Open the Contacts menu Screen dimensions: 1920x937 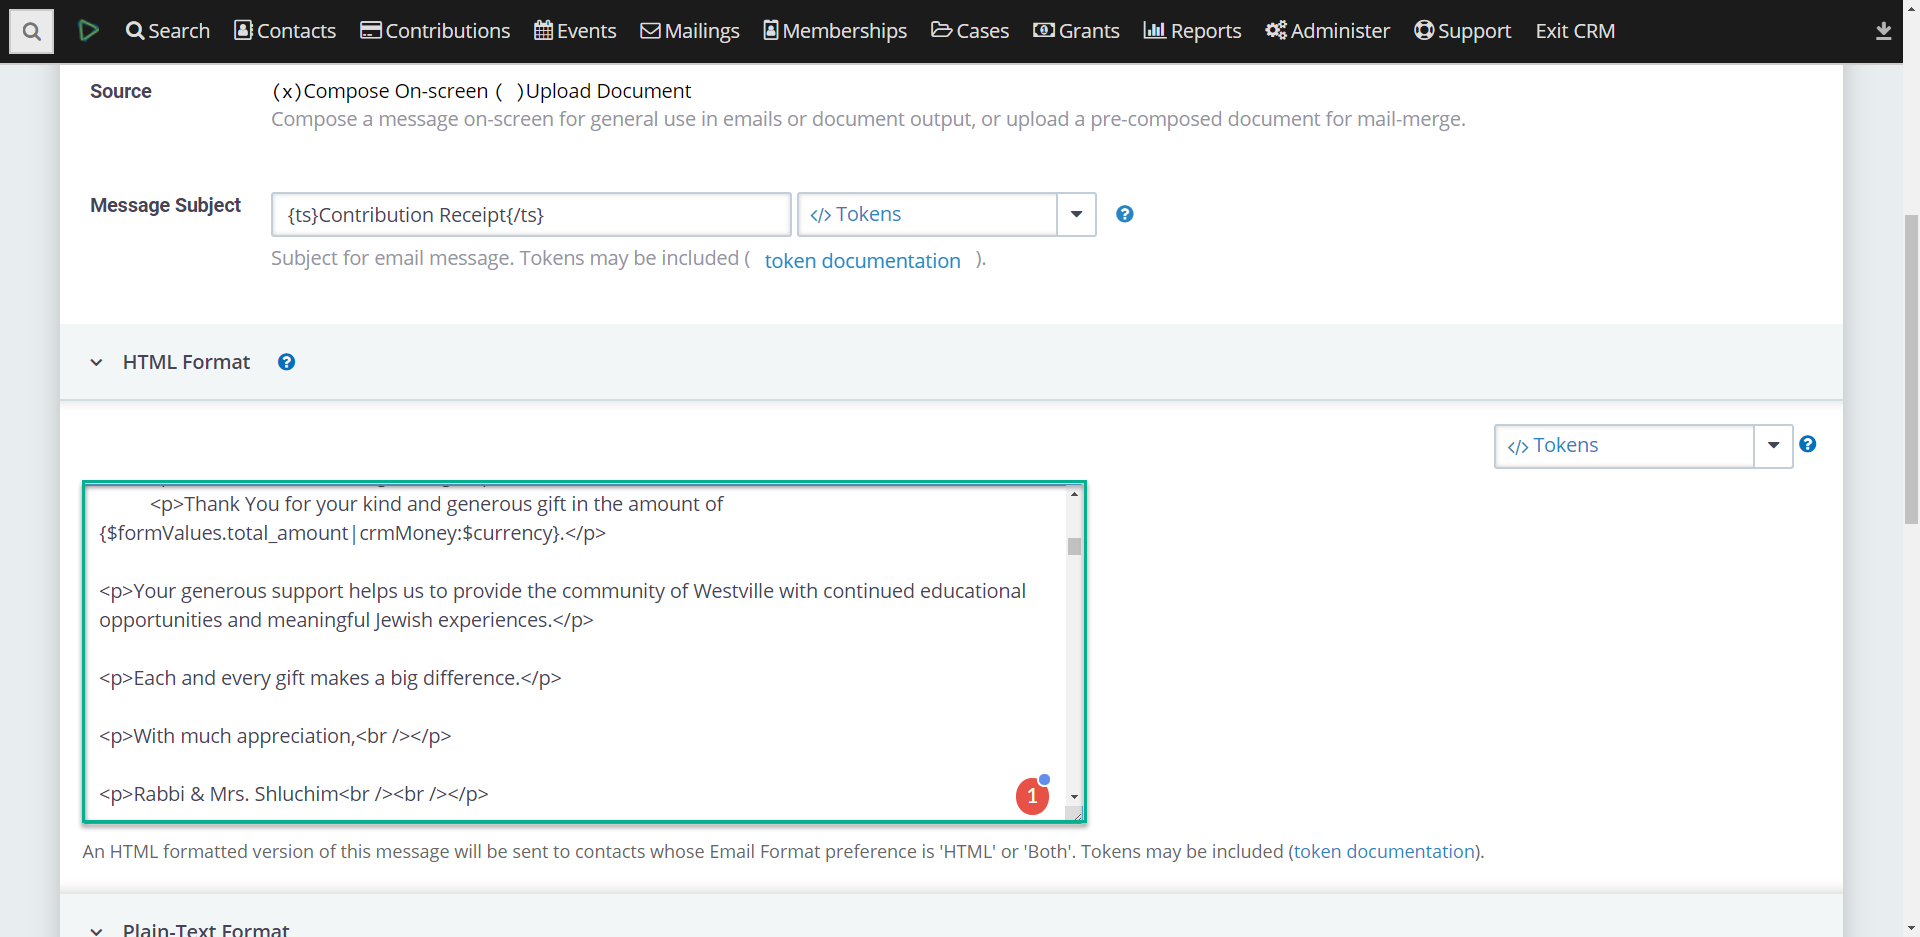(285, 31)
